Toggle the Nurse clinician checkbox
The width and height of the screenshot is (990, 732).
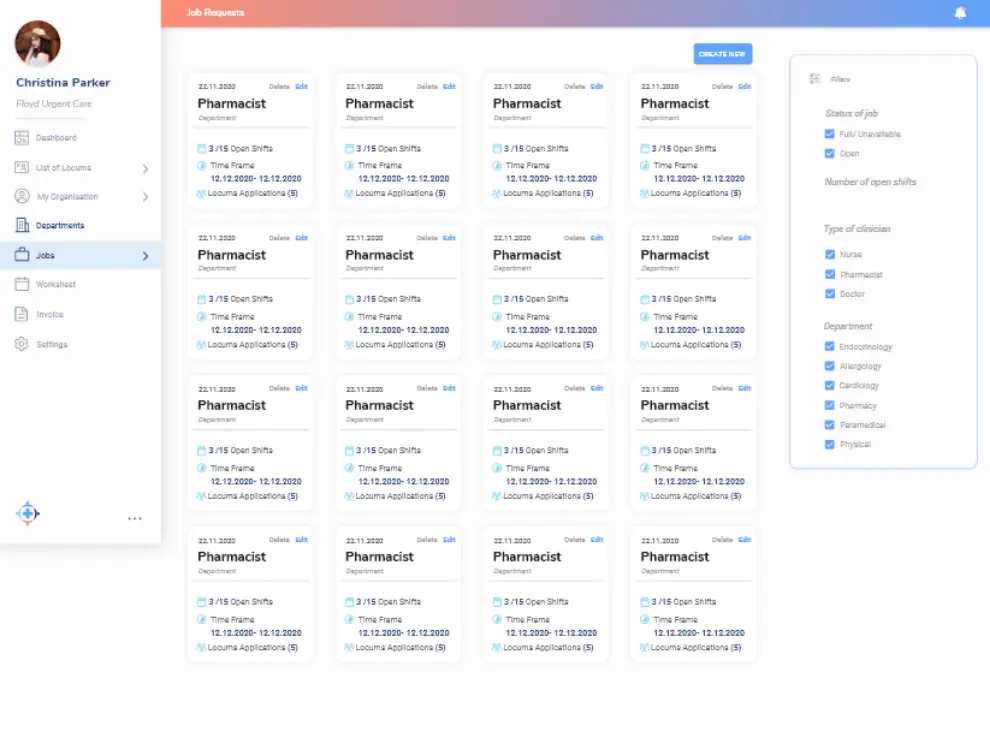click(x=830, y=255)
